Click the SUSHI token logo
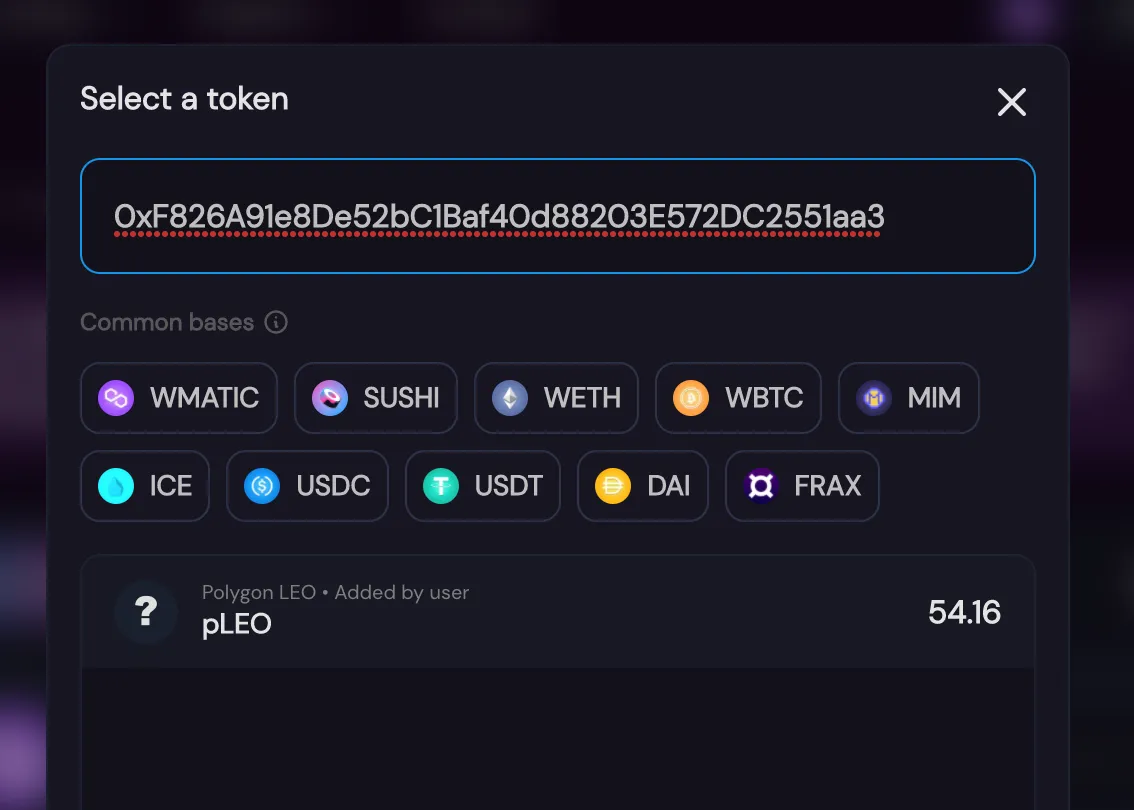The width and height of the screenshot is (1134, 810). click(x=330, y=398)
